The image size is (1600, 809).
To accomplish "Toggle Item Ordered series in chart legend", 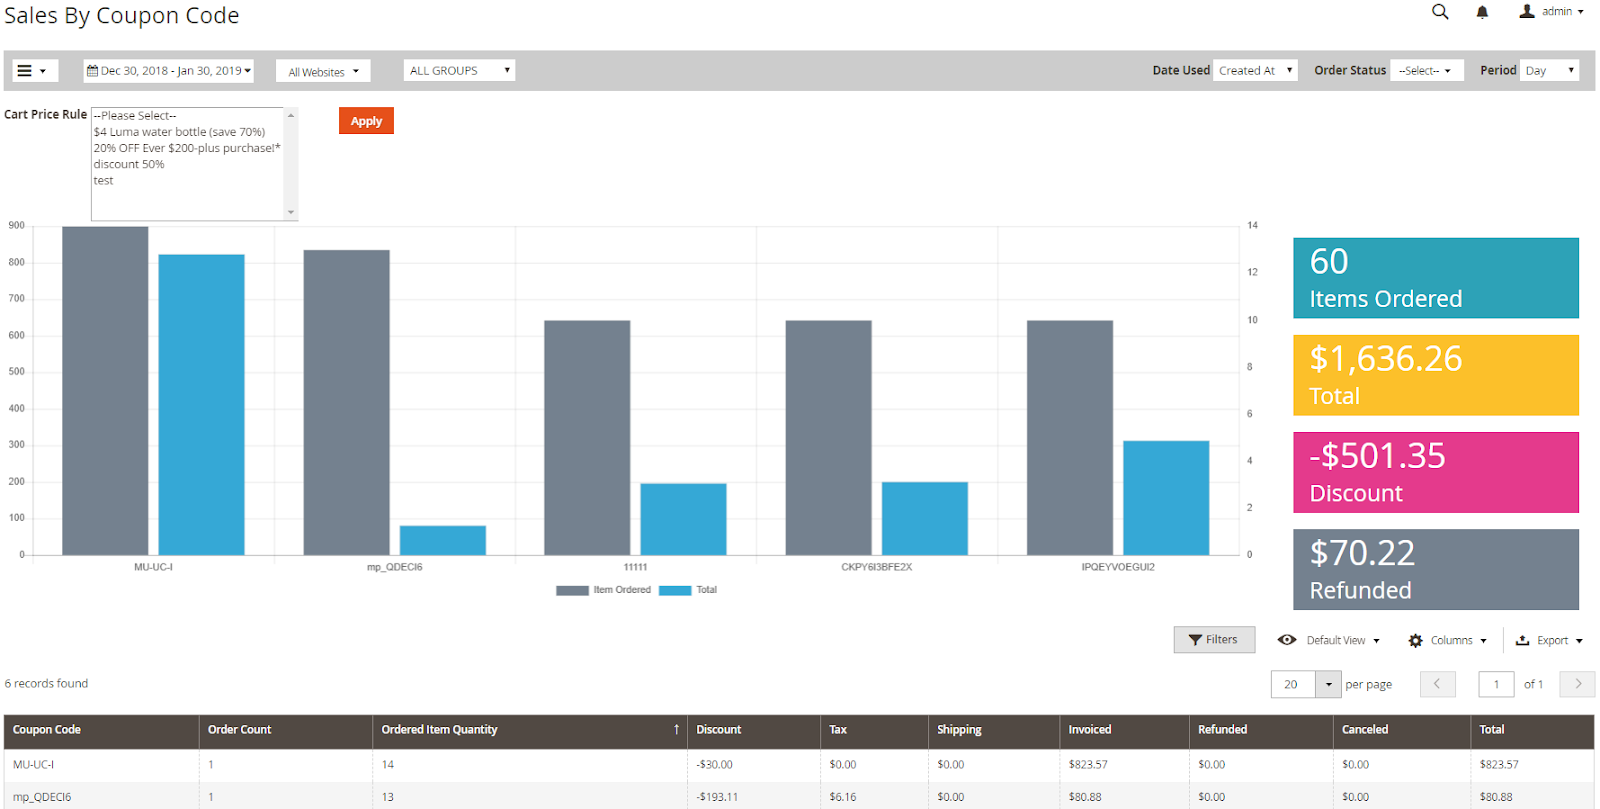I will [604, 590].
